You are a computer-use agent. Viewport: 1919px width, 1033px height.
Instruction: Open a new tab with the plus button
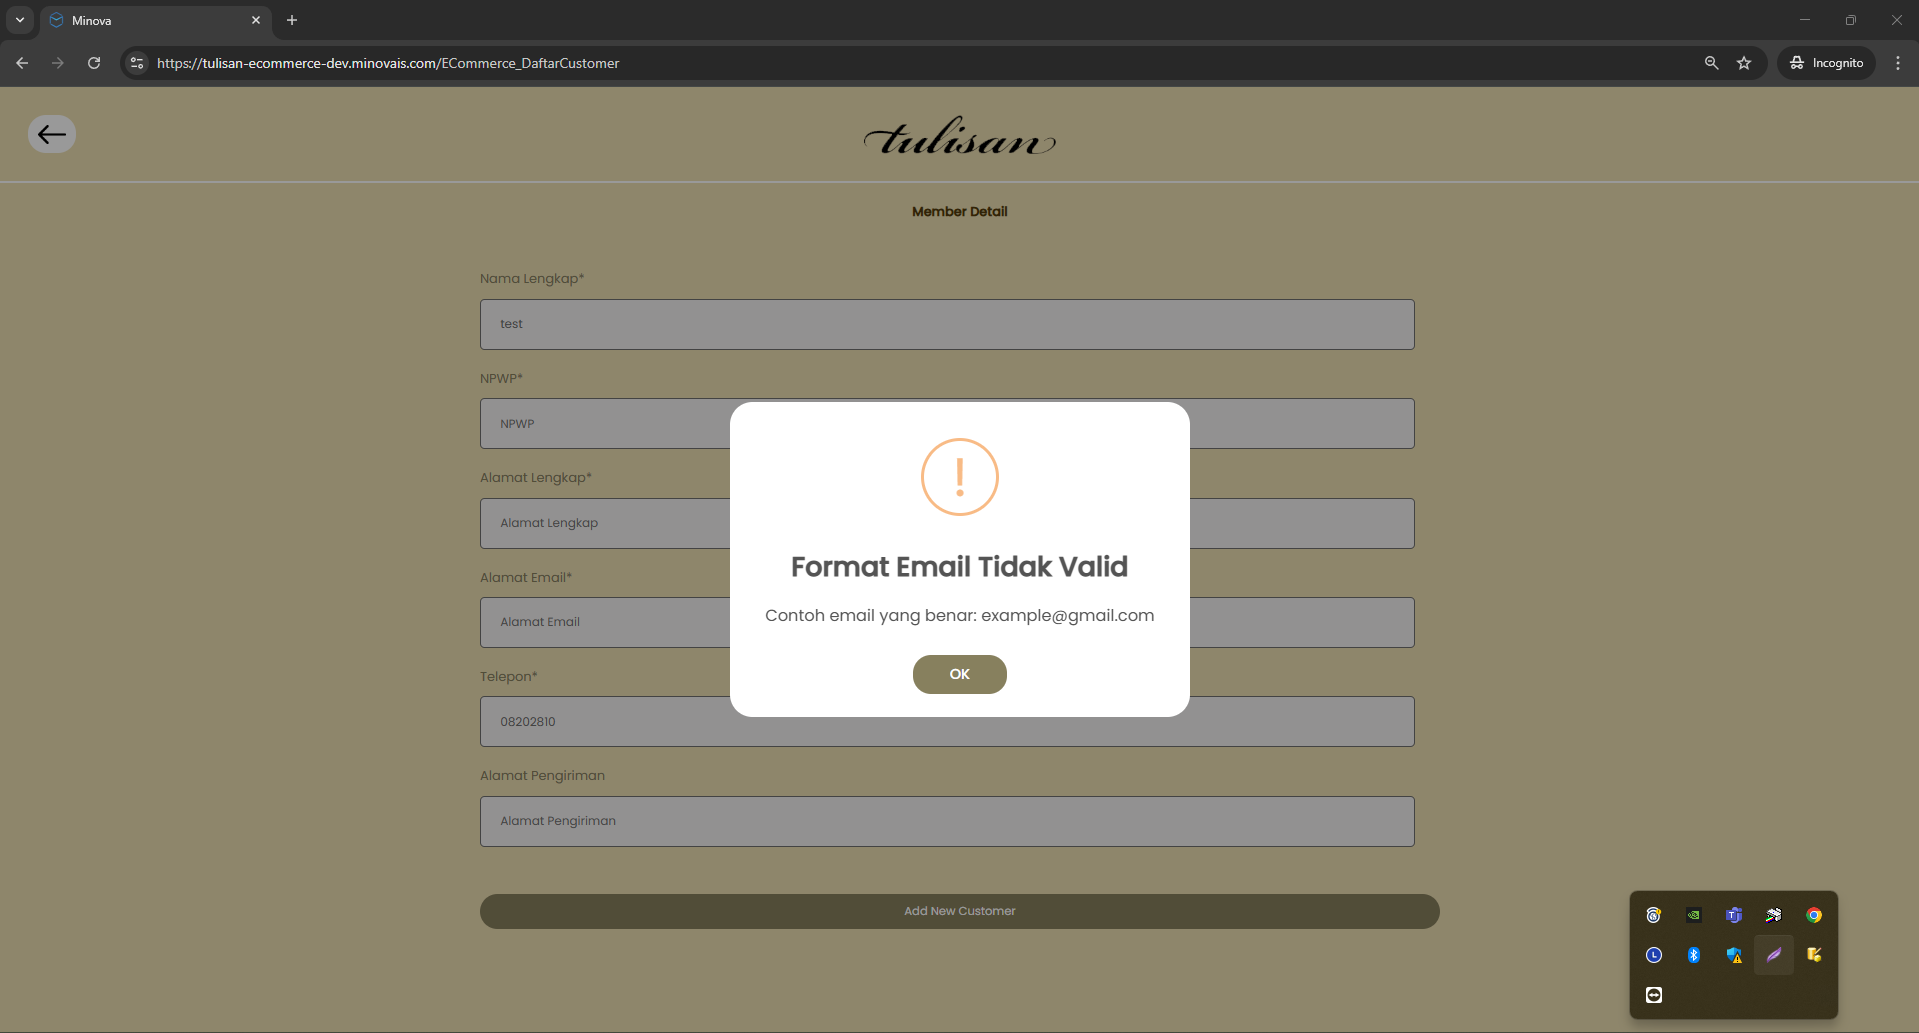click(x=292, y=20)
